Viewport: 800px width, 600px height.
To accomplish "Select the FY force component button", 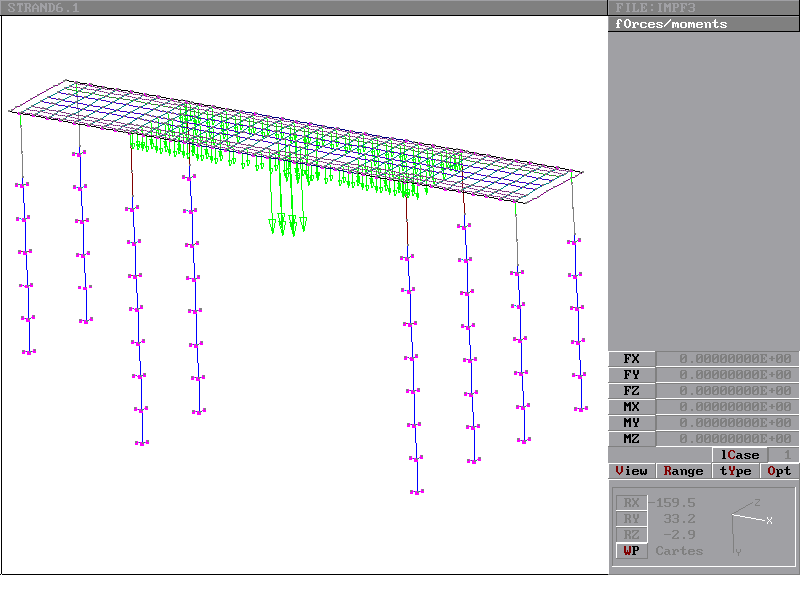I will pos(631,375).
